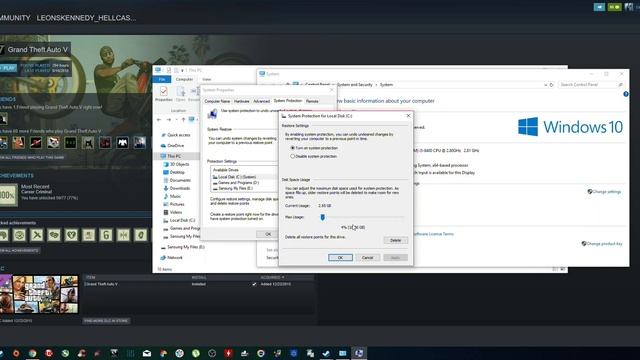Click FIND MORE DLC IN STORE button

(x=106, y=321)
